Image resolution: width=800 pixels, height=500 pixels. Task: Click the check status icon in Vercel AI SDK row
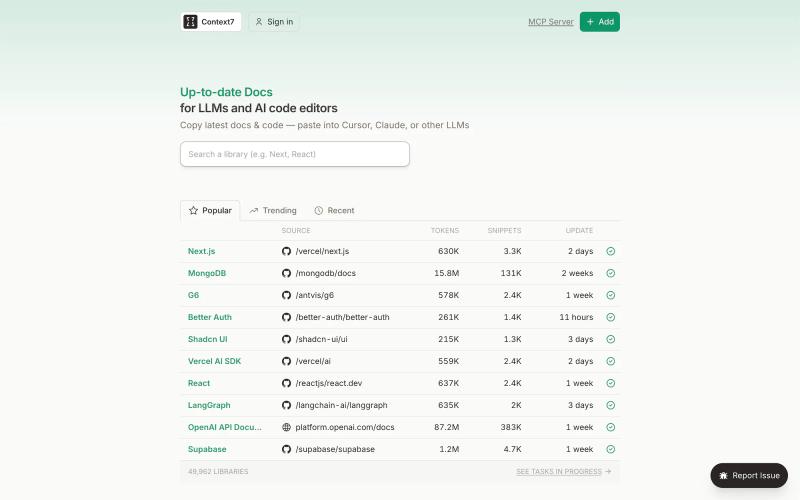(x=611, y=361)
